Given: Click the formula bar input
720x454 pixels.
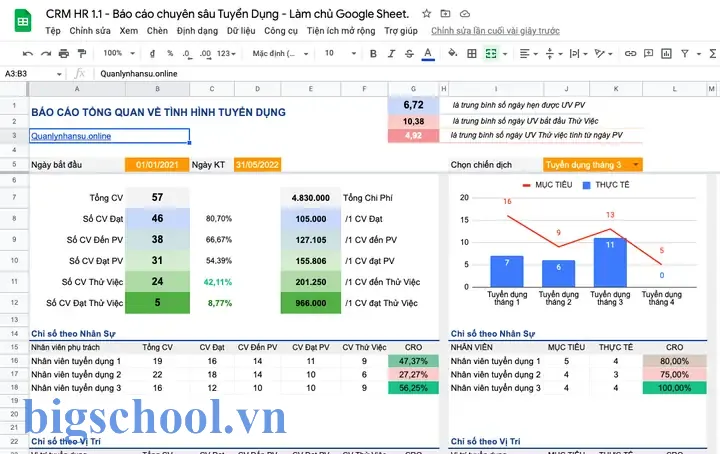Looking at the screenshot, I should 406,73.
